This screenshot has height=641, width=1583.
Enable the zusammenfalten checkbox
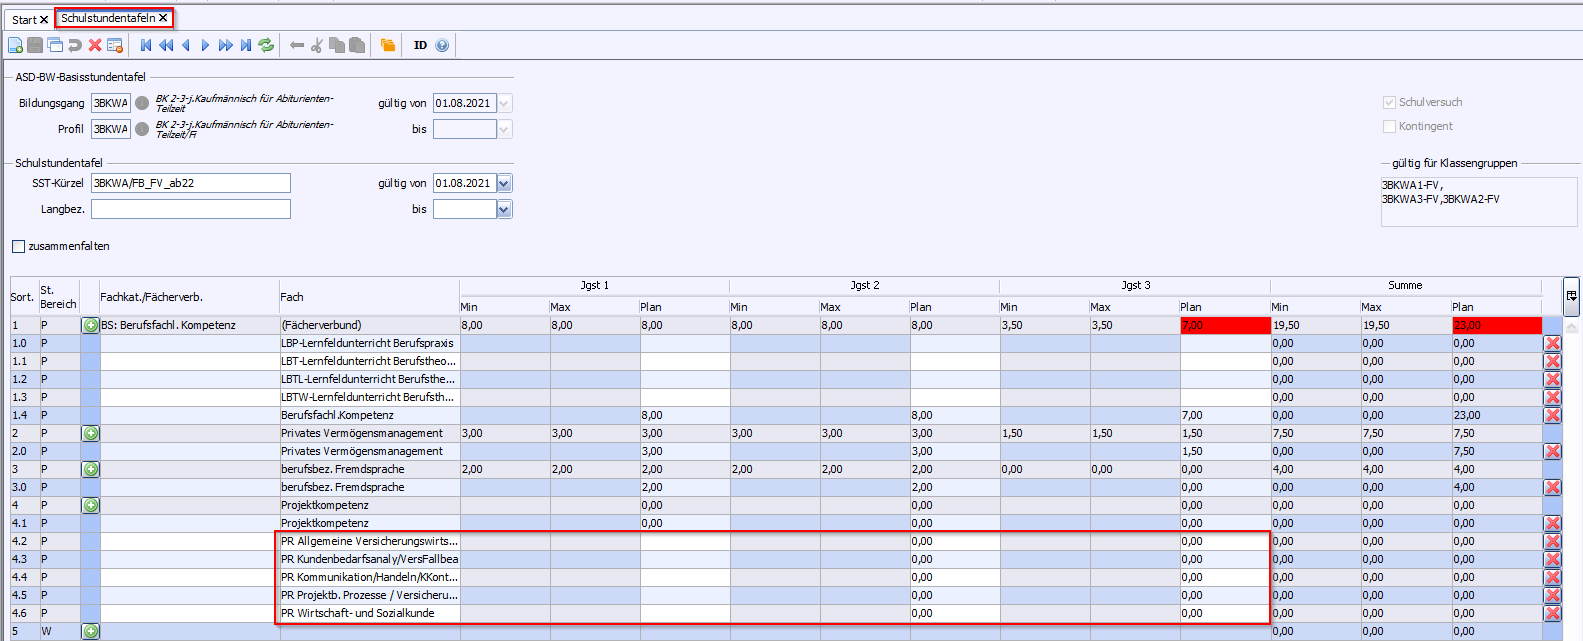coord(18,246)
